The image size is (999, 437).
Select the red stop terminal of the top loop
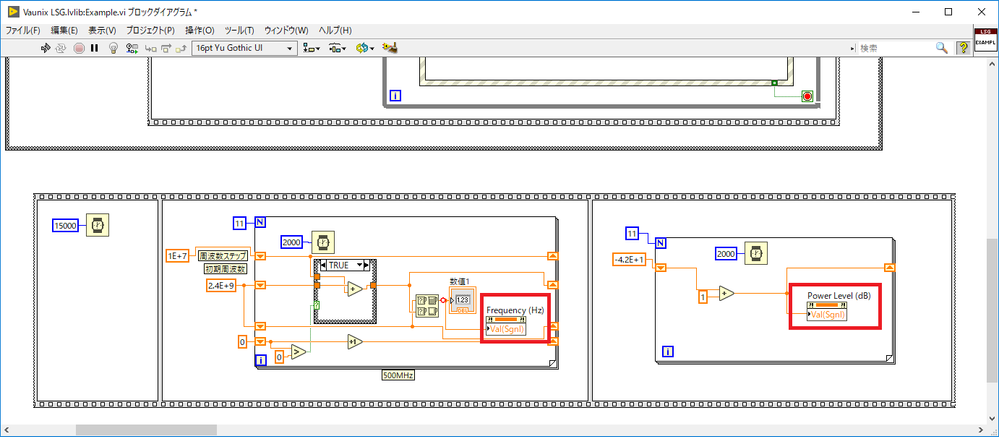pyautogui.click(x=808, y=97)
